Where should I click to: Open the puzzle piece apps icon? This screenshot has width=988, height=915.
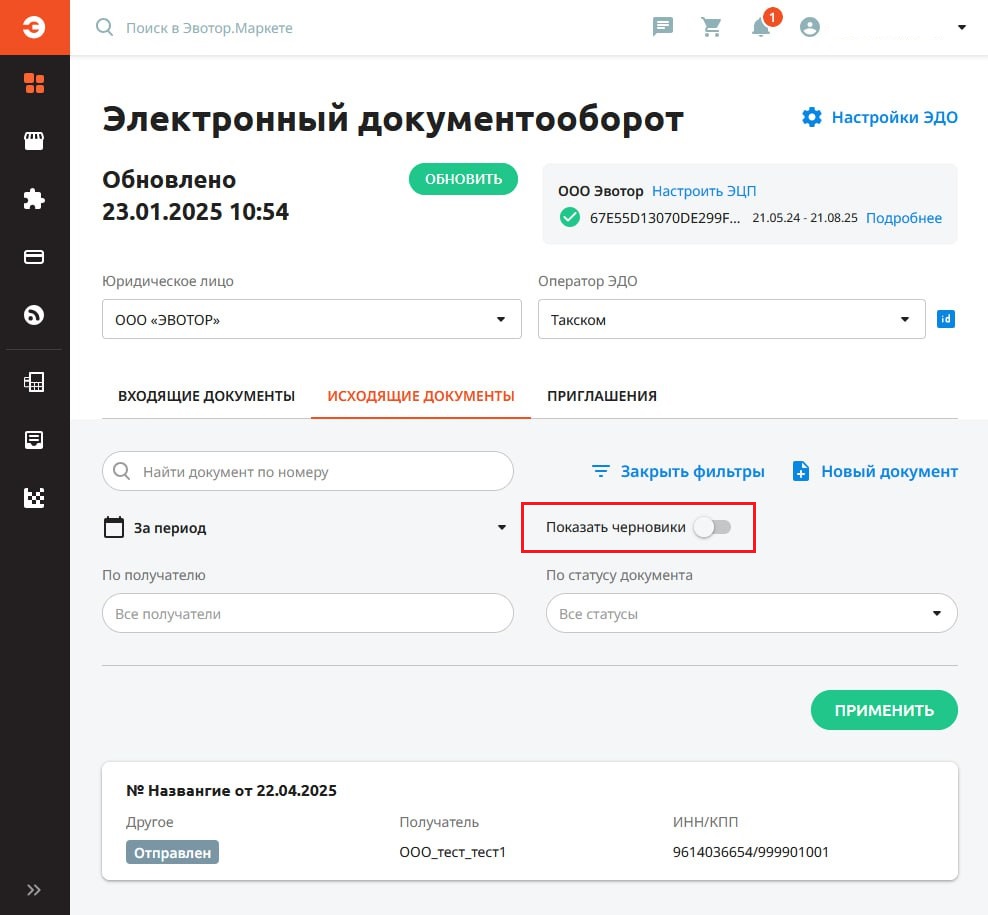coord(34,199)
